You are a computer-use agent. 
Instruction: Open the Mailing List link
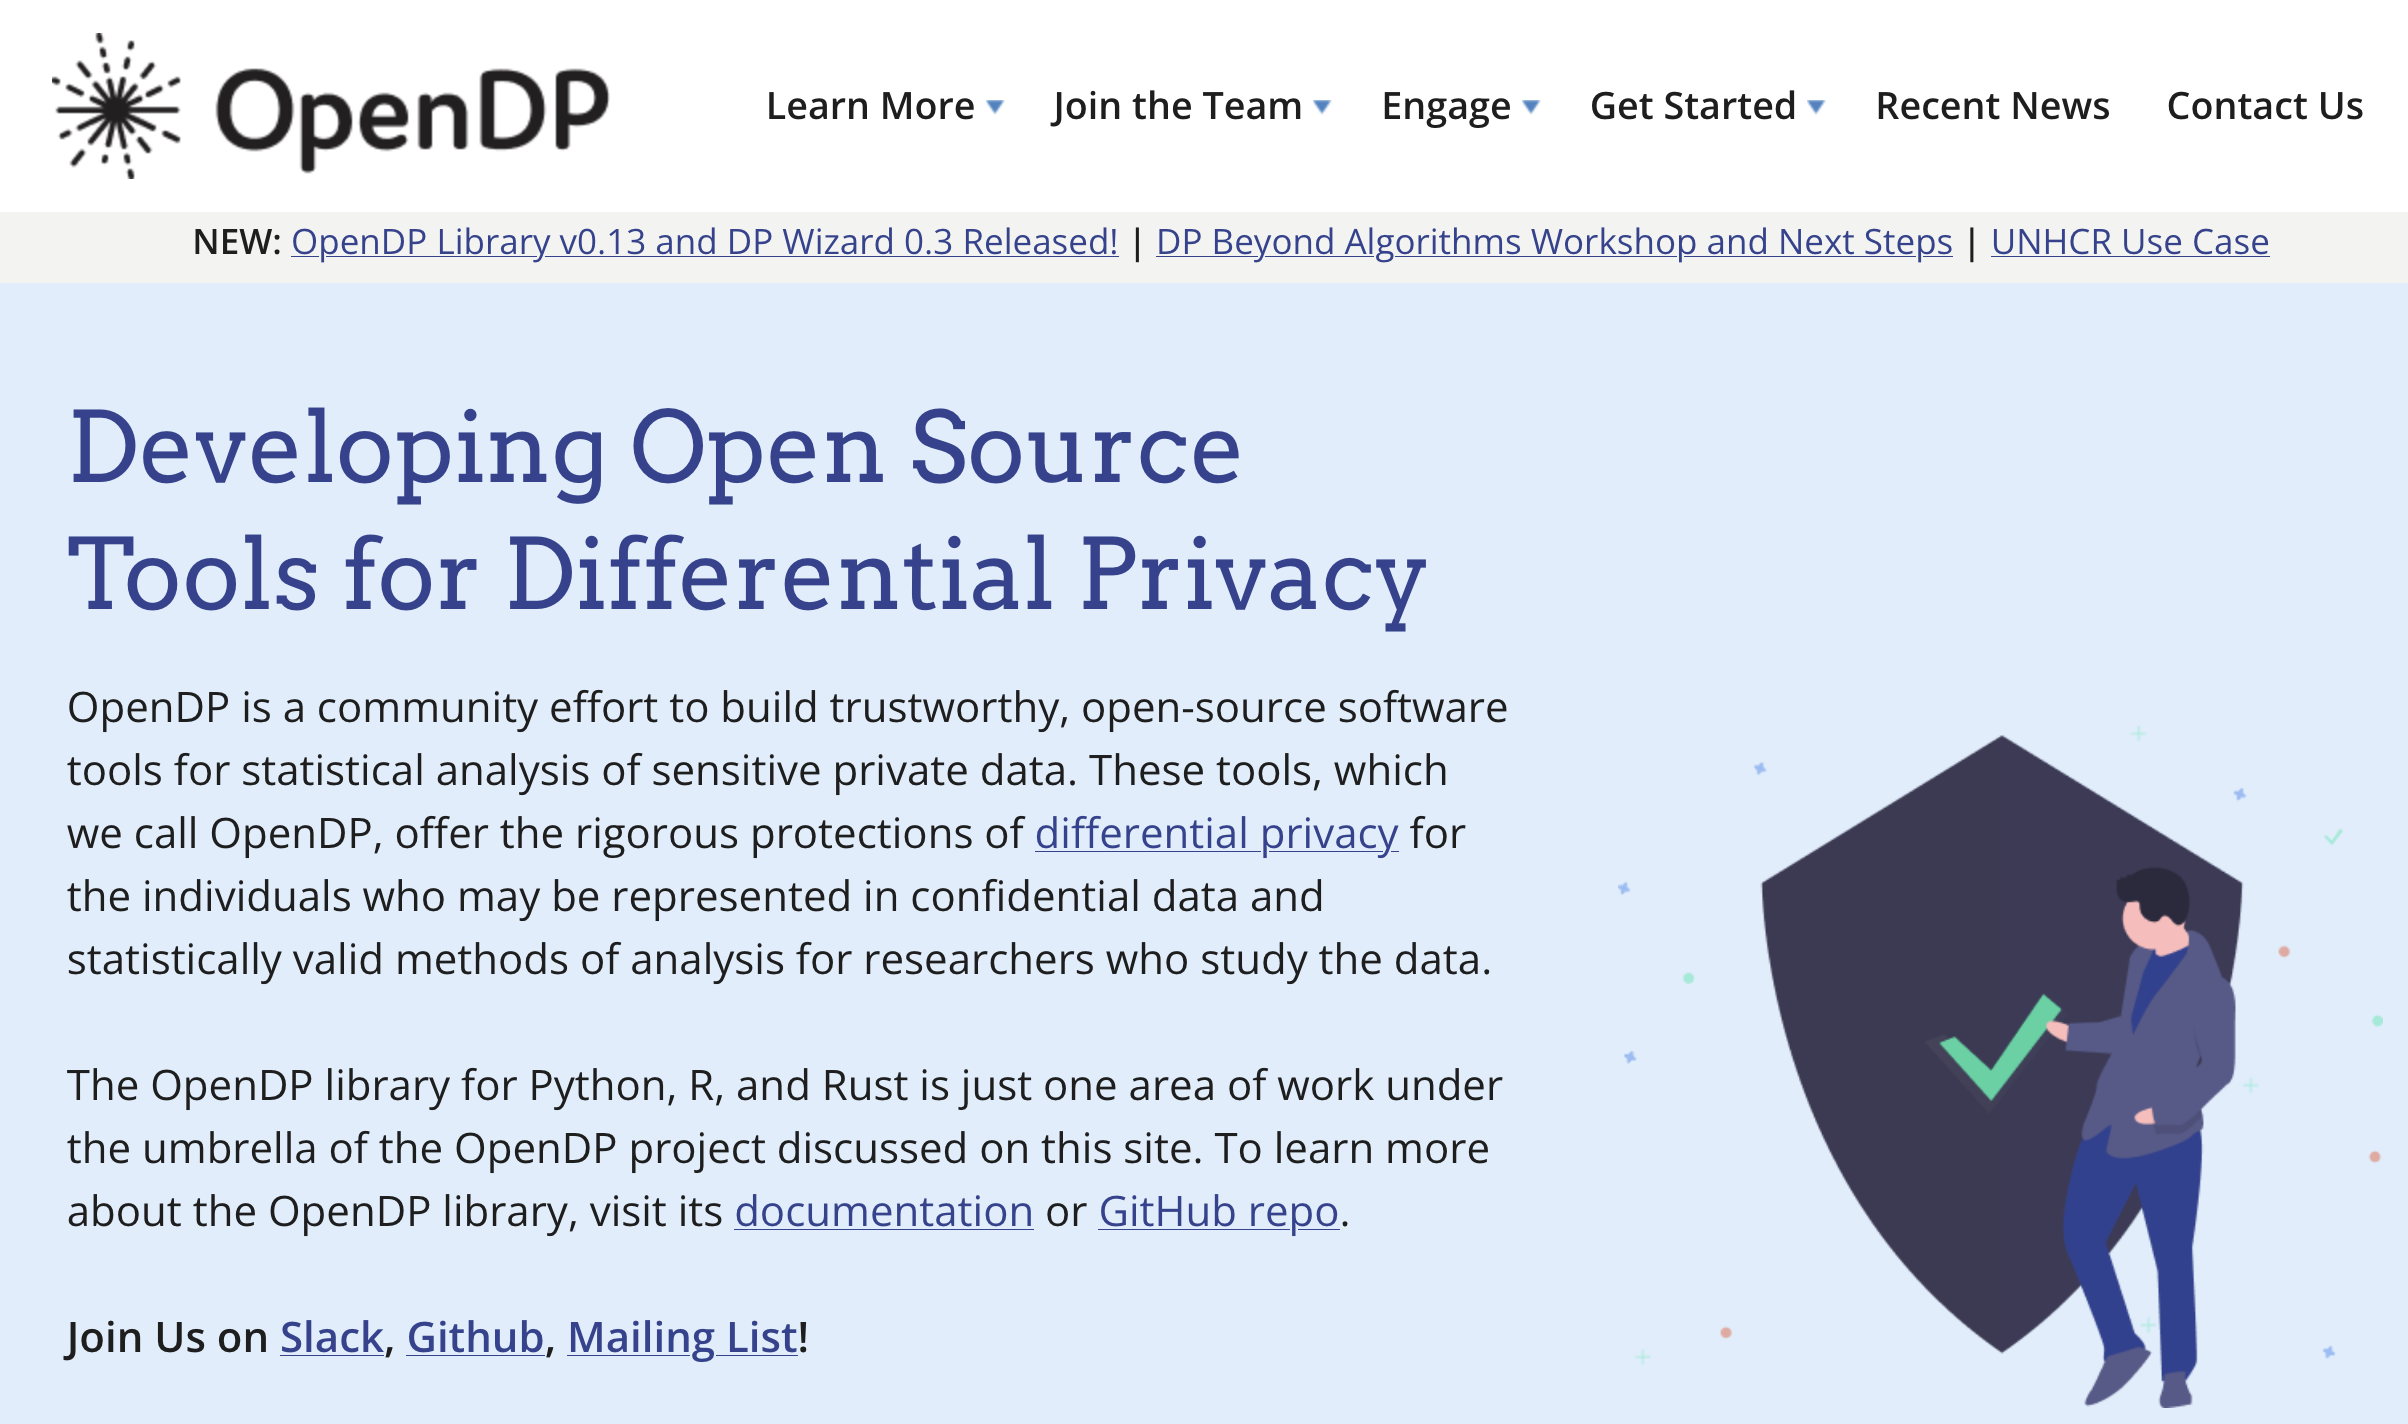pos(683,1338)
